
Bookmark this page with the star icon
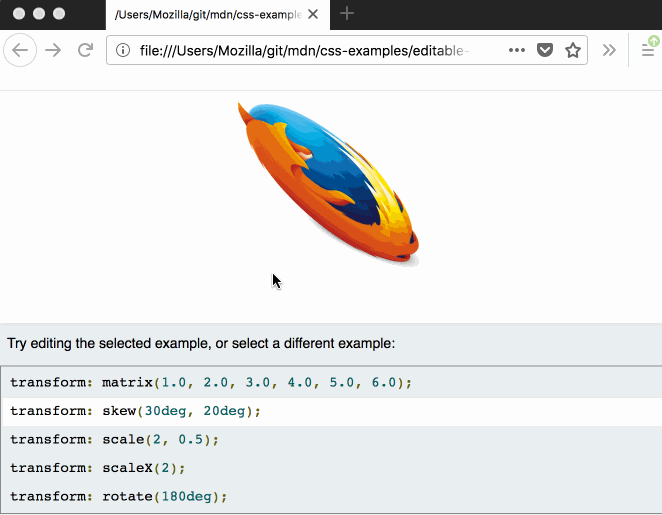(573, 50)
